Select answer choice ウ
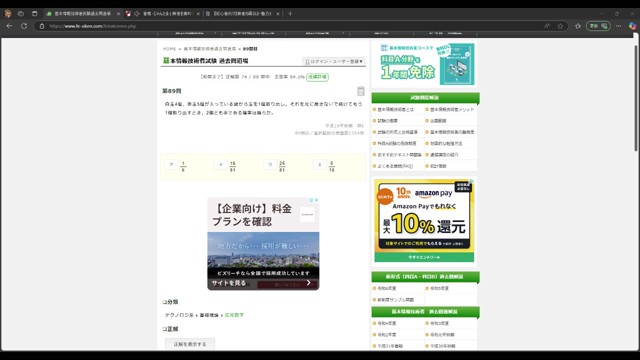This screenshot has width=640, height=360. 270,164
